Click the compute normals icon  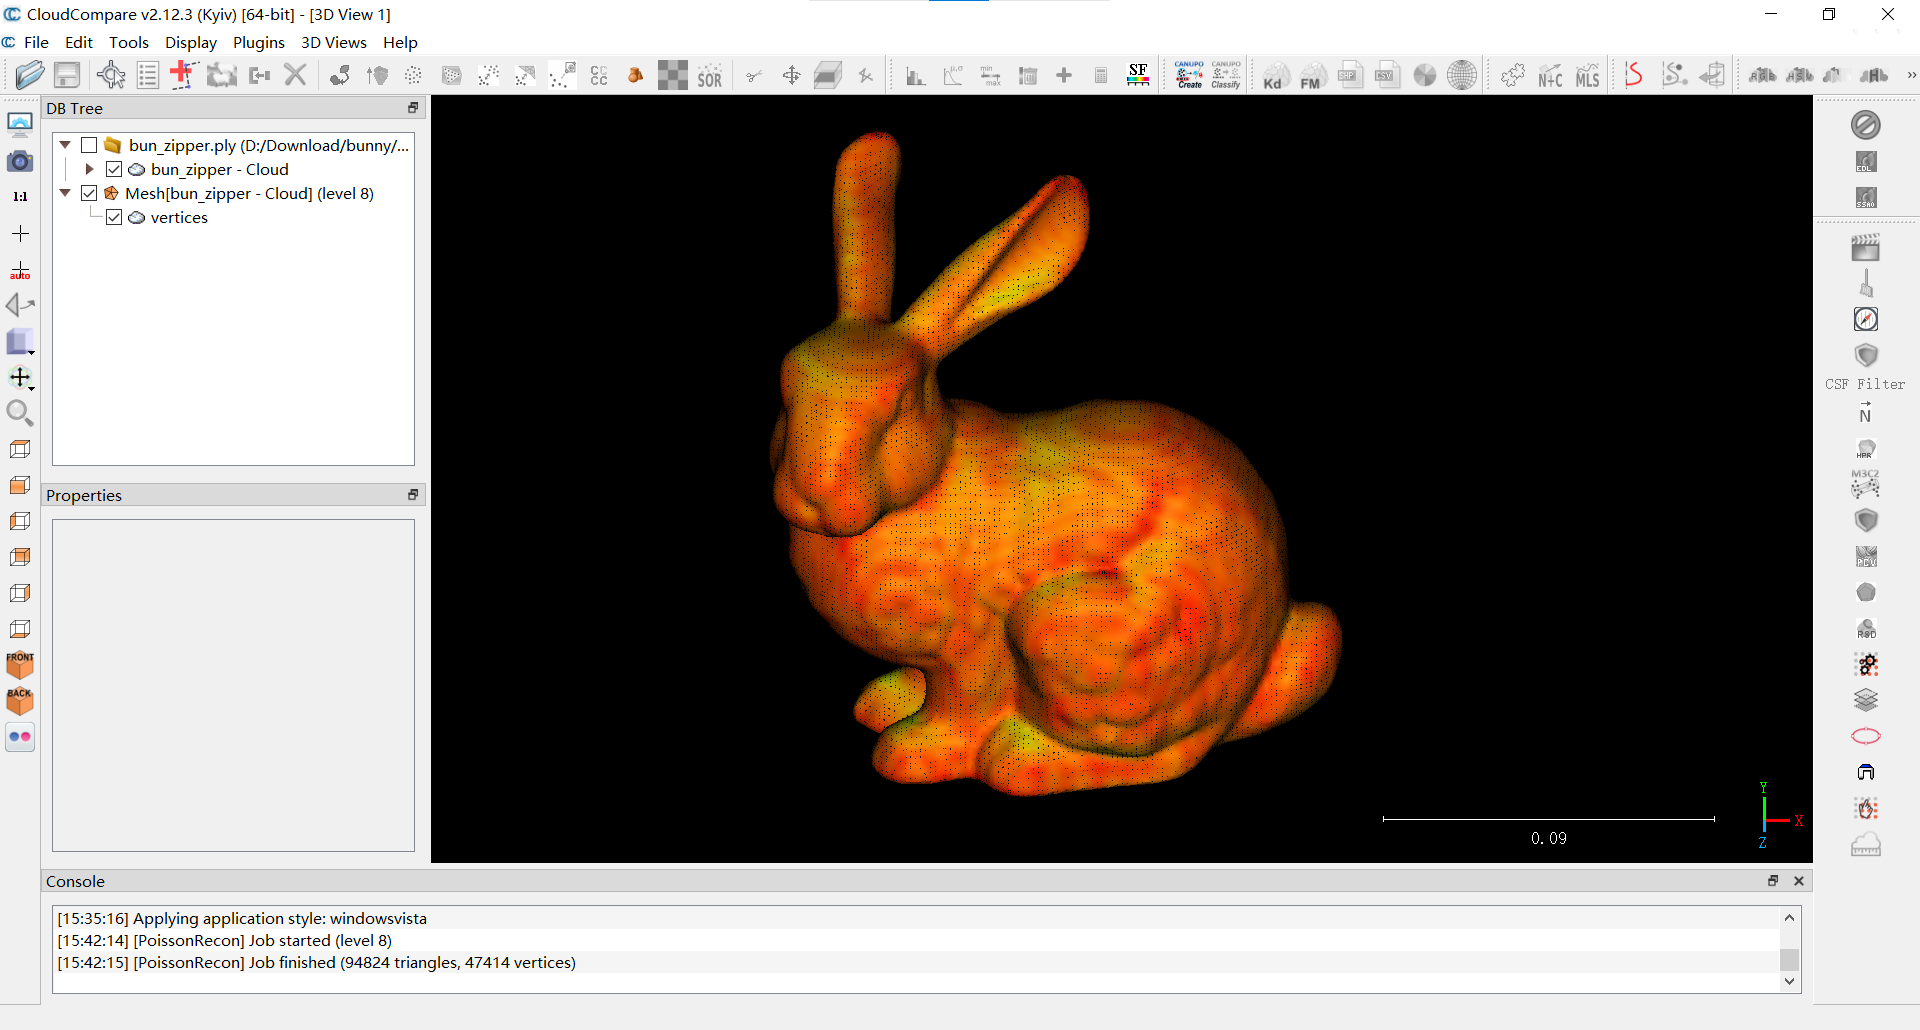(x=377, y=75)
